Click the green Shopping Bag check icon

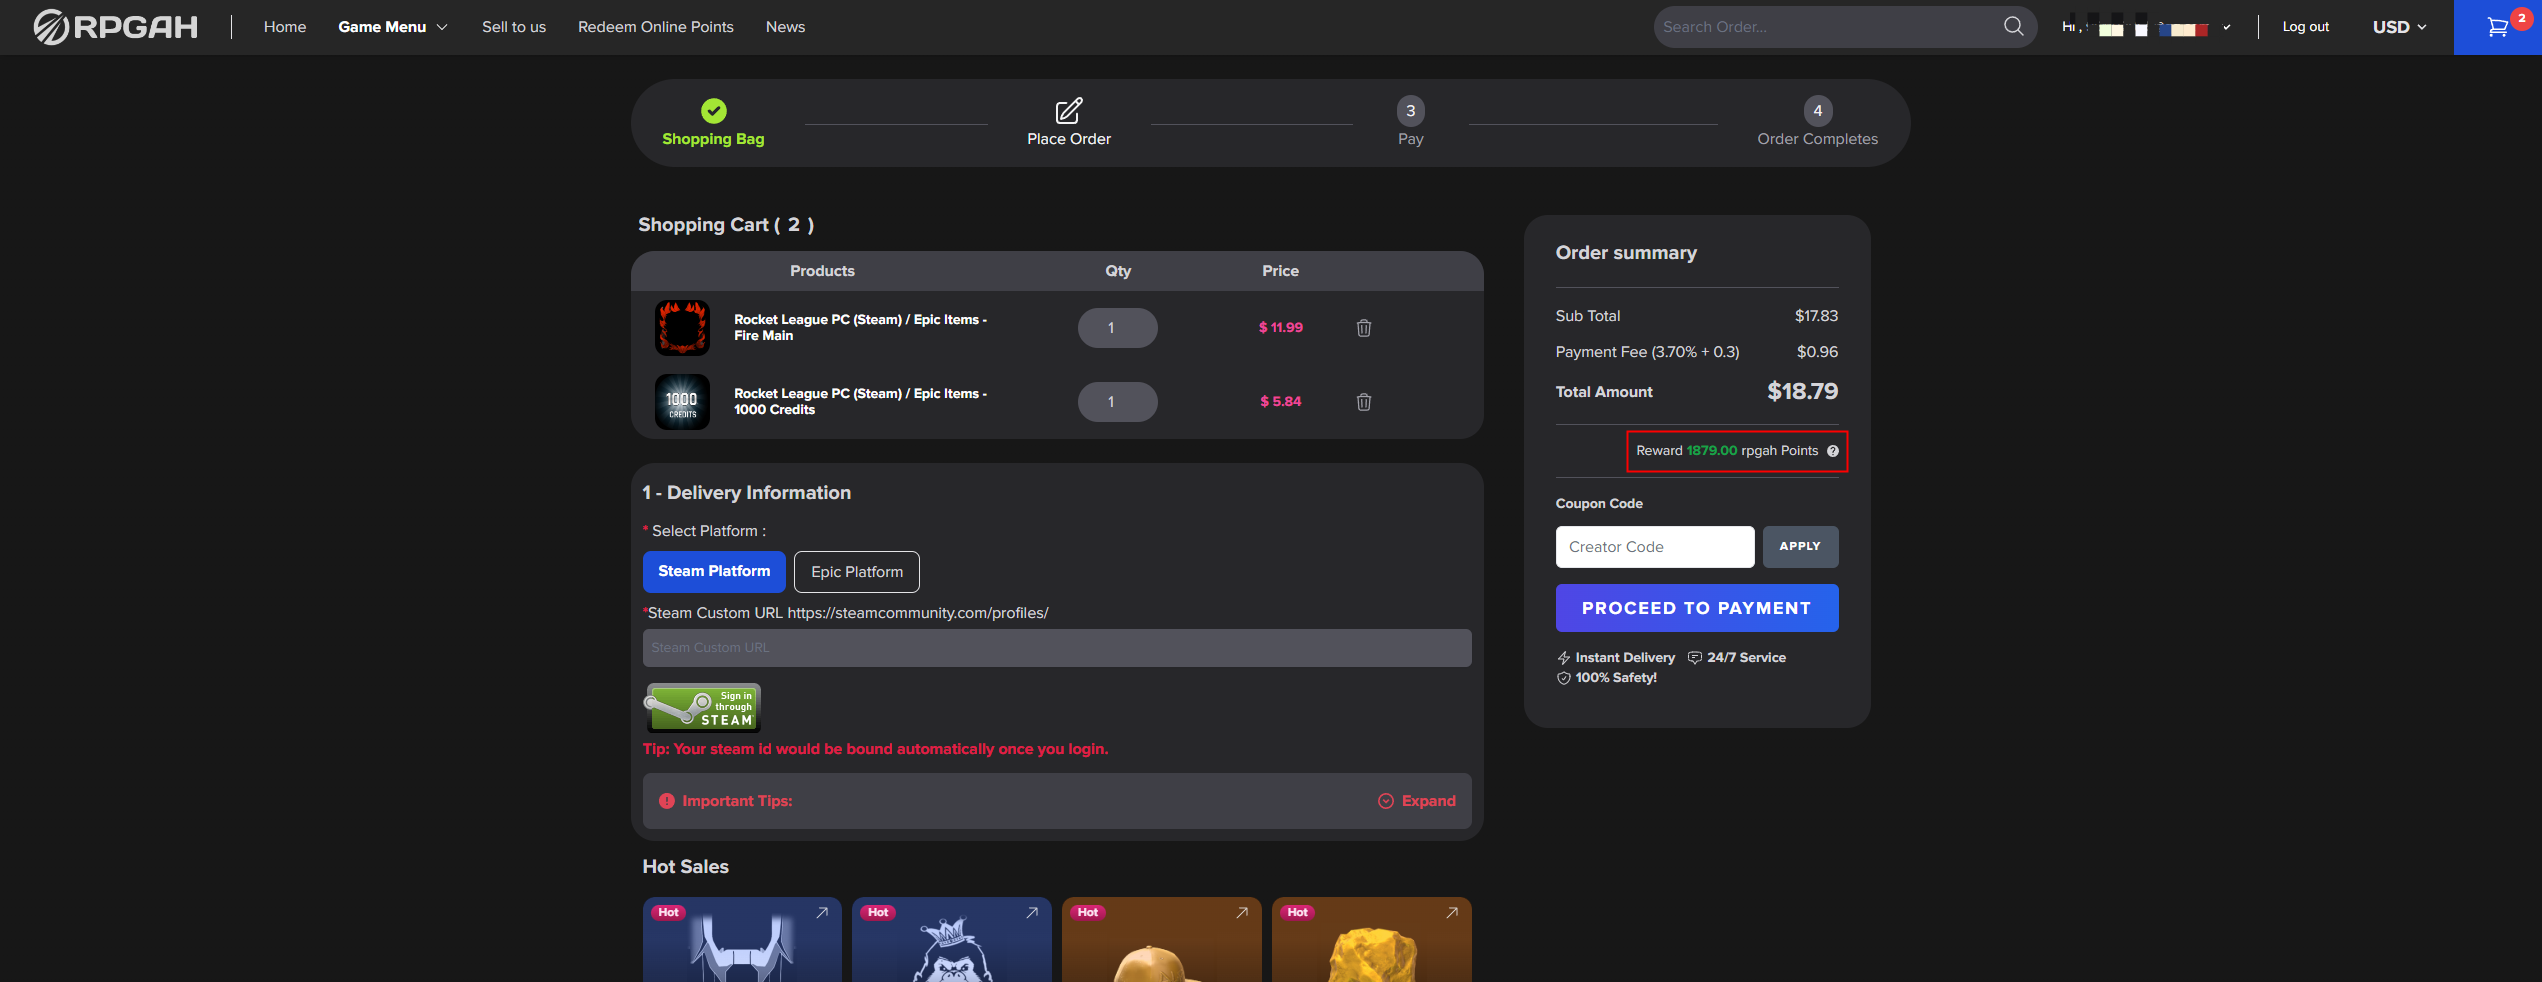713,110
